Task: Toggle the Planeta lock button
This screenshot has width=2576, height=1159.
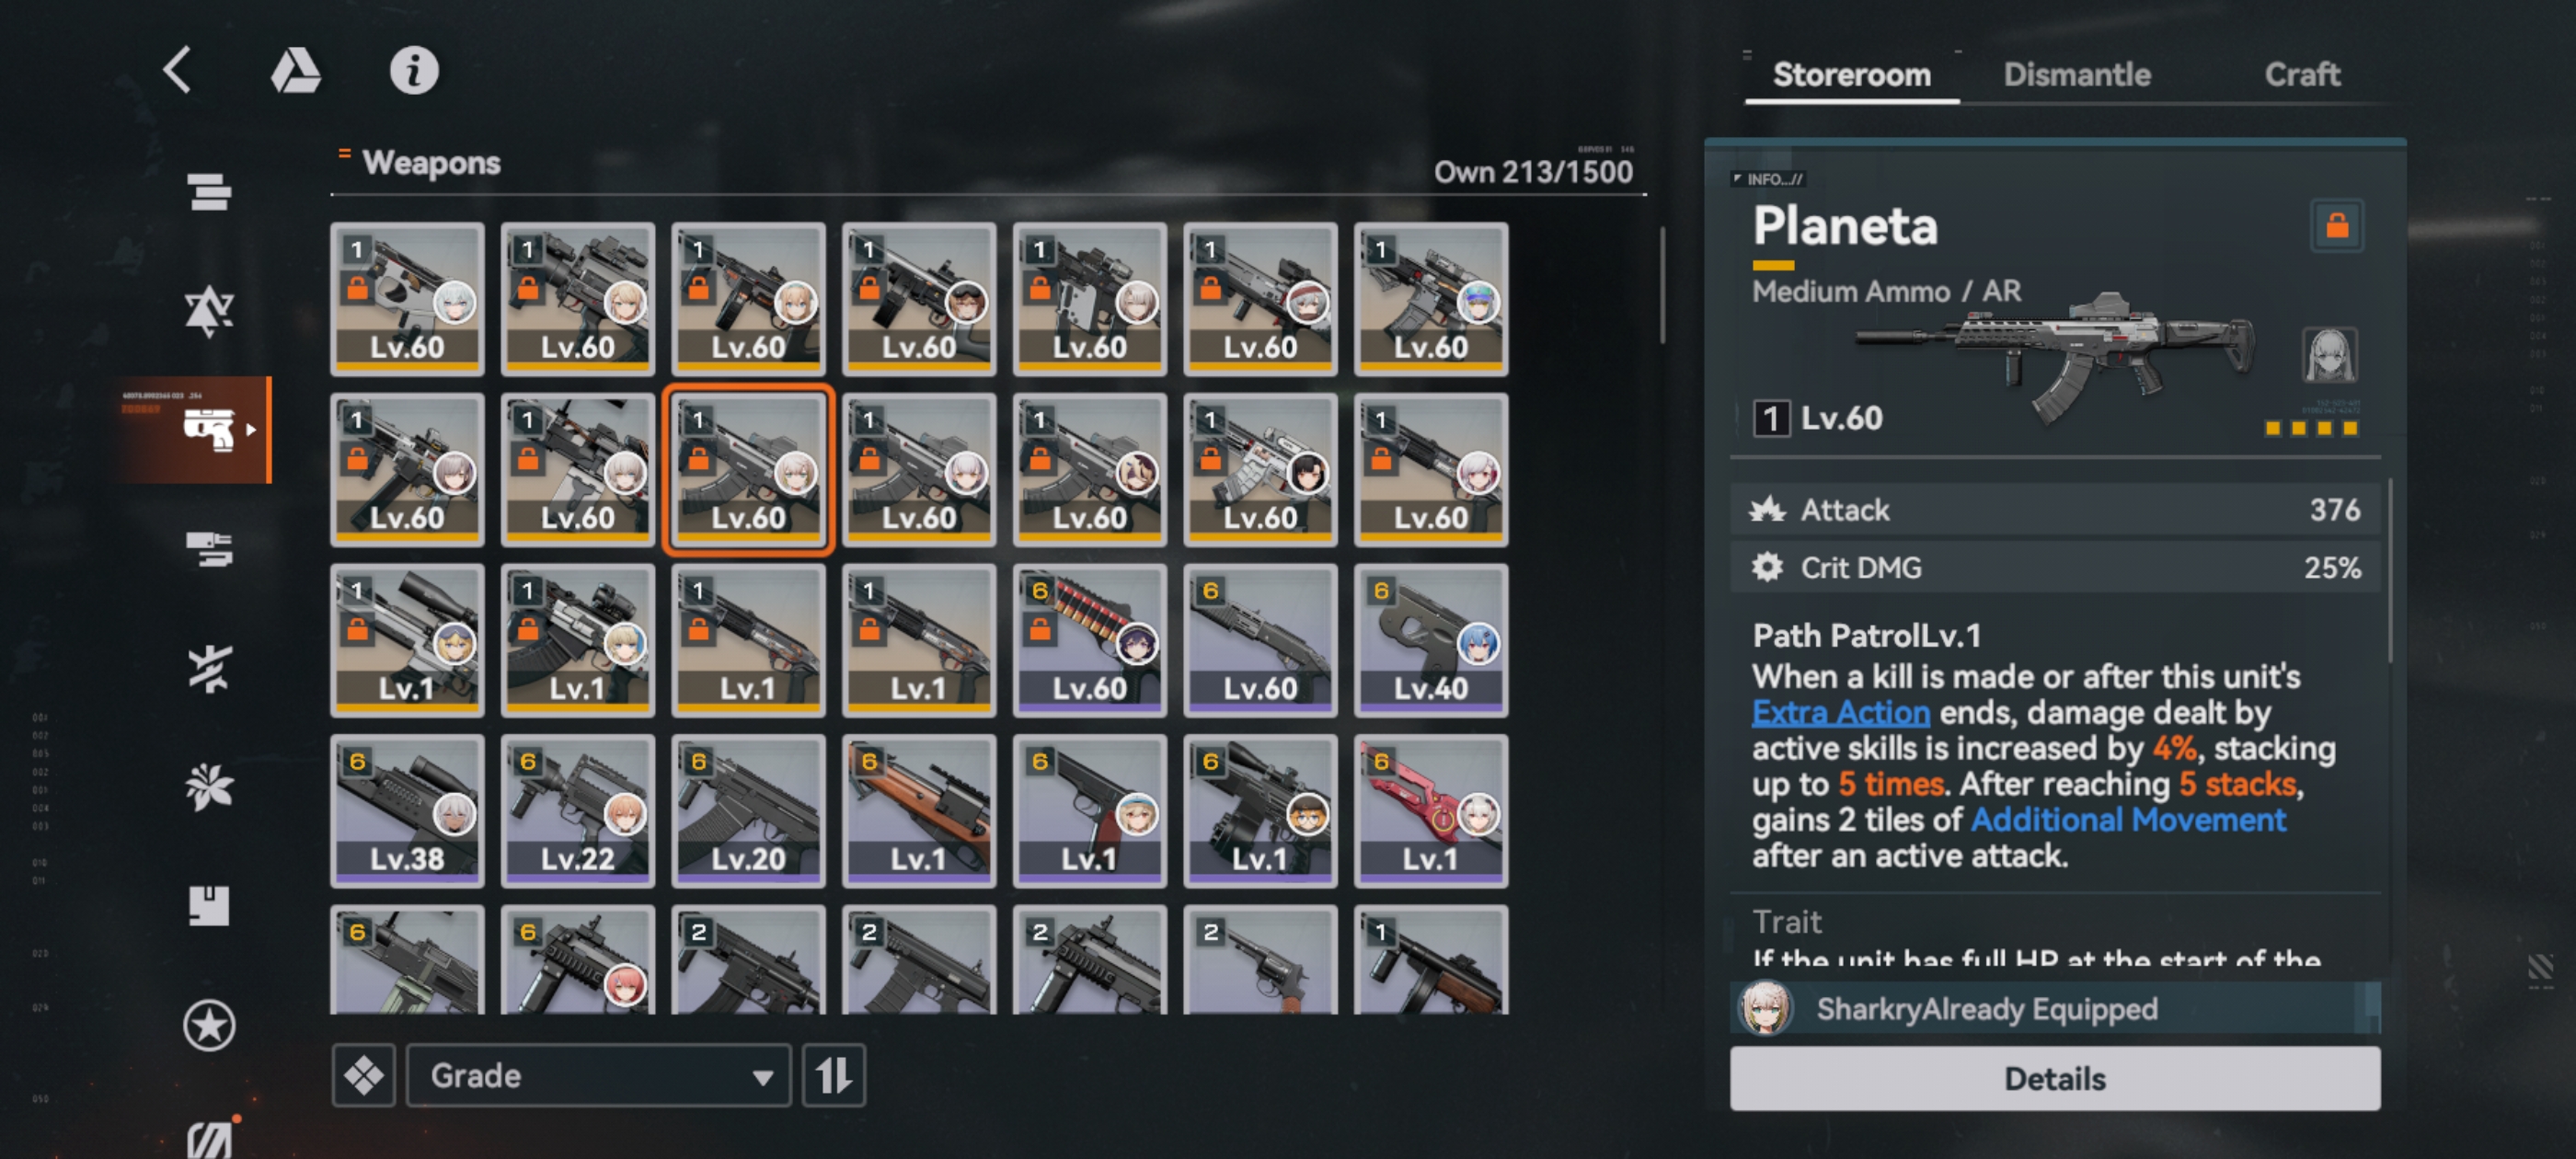Action: click(2336, 226)
